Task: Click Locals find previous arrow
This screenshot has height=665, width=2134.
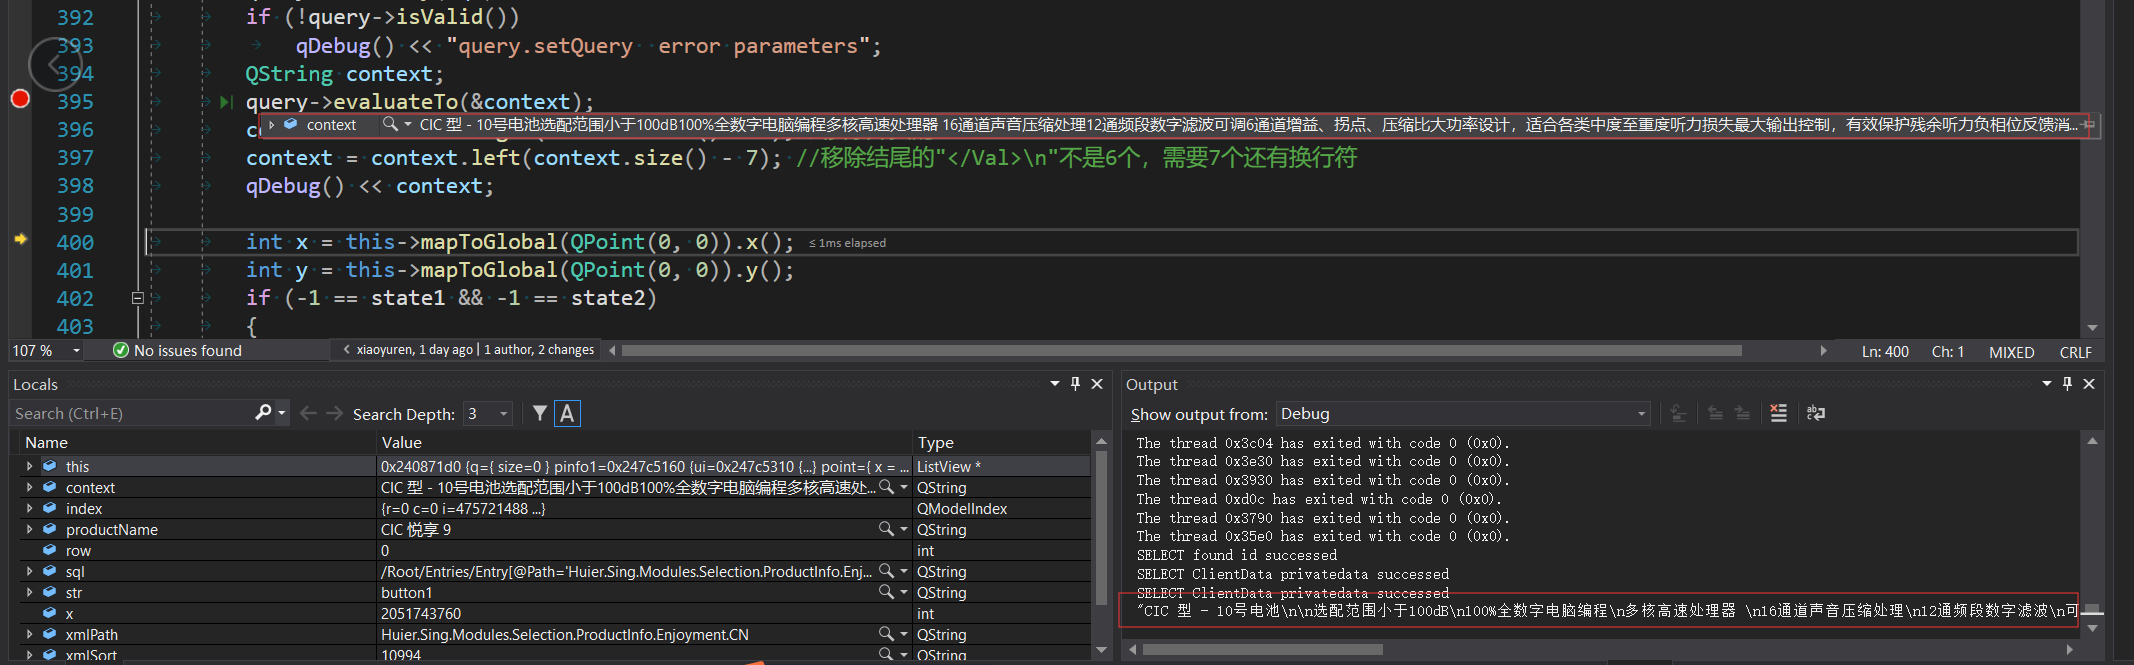Action: (308, 413)
